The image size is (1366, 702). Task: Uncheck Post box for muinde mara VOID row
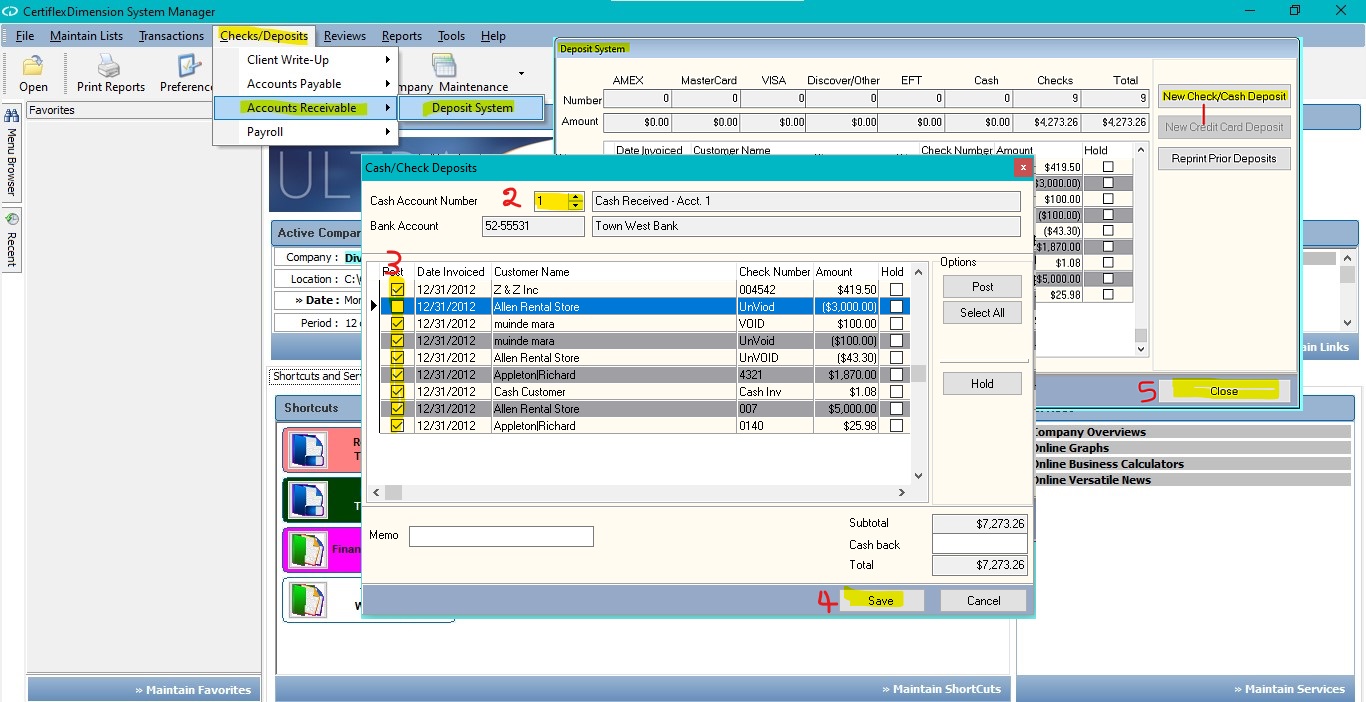coord(397,324)
